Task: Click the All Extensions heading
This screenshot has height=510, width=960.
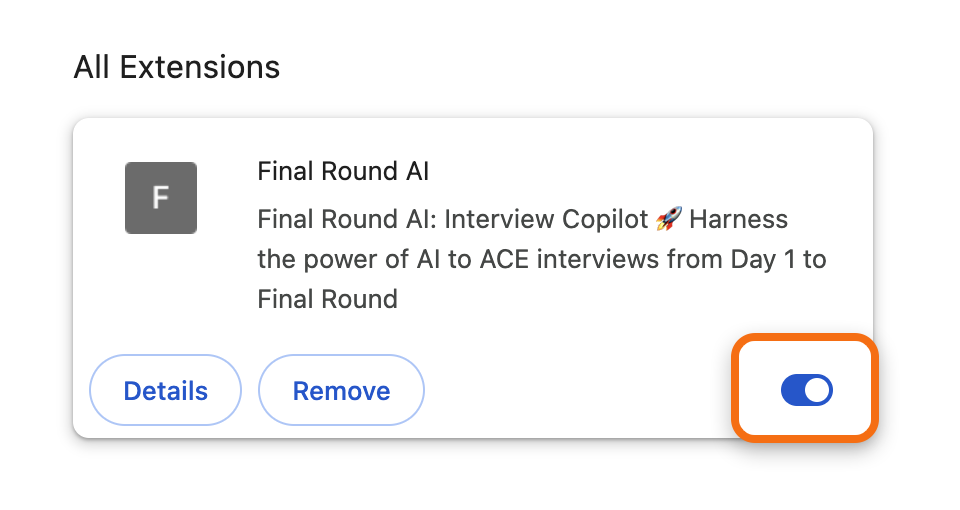Action: coord(176,67)
